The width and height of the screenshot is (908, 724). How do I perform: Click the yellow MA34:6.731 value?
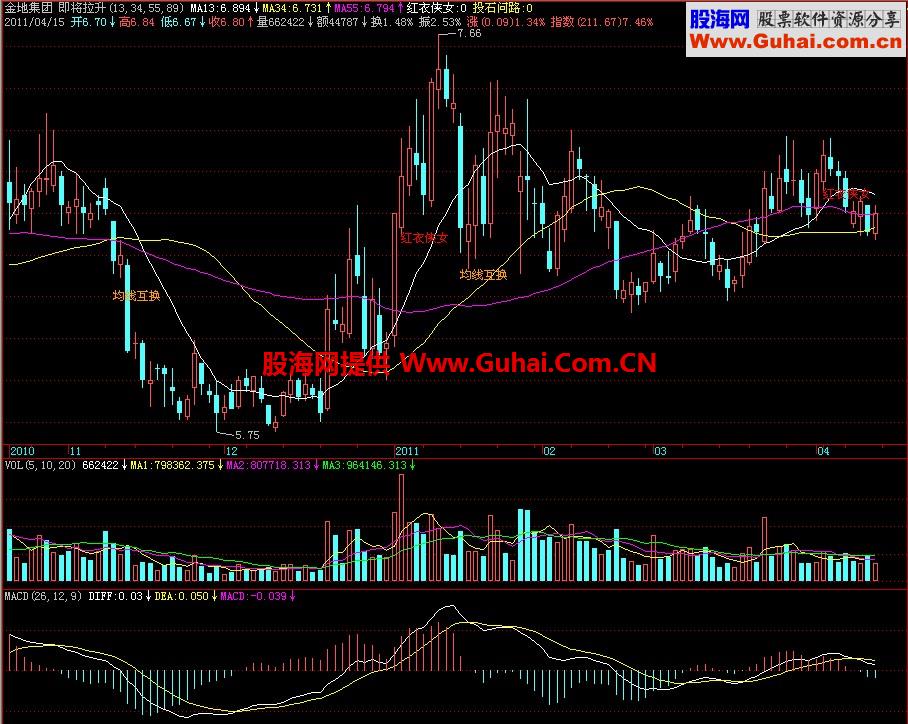point(291,8)
